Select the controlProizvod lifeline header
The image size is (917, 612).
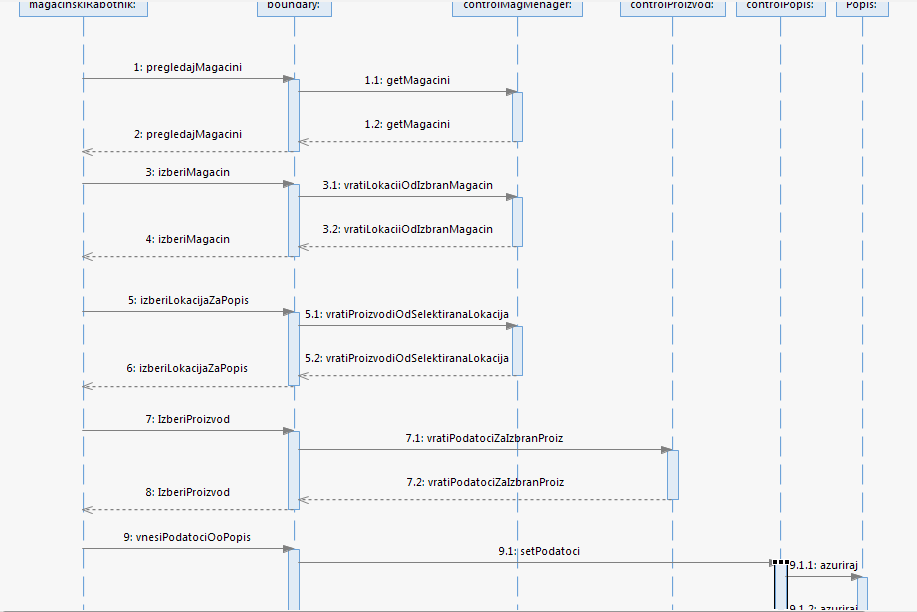coord(672,8)
